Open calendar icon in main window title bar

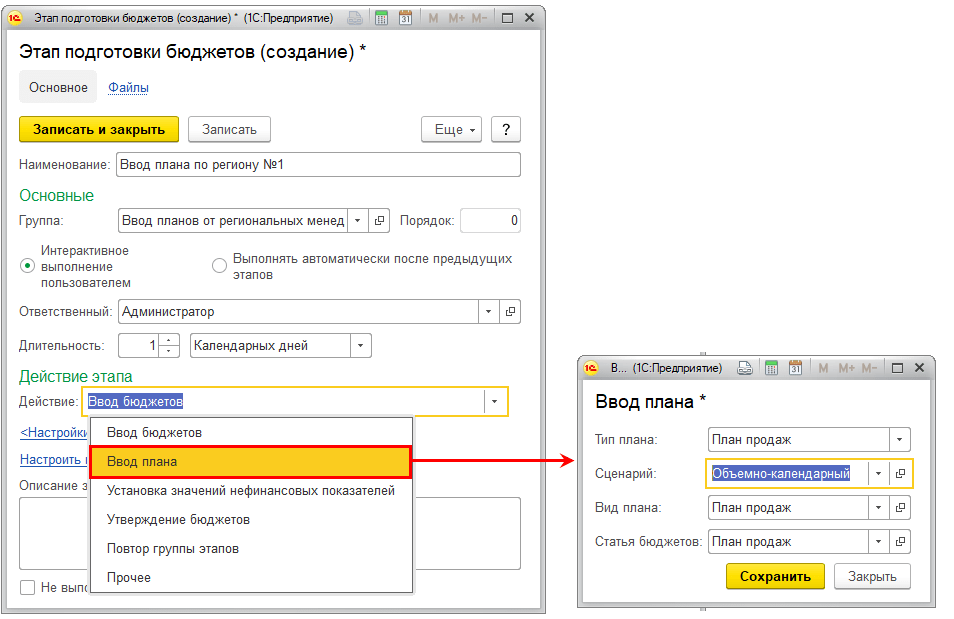(405, 18)
